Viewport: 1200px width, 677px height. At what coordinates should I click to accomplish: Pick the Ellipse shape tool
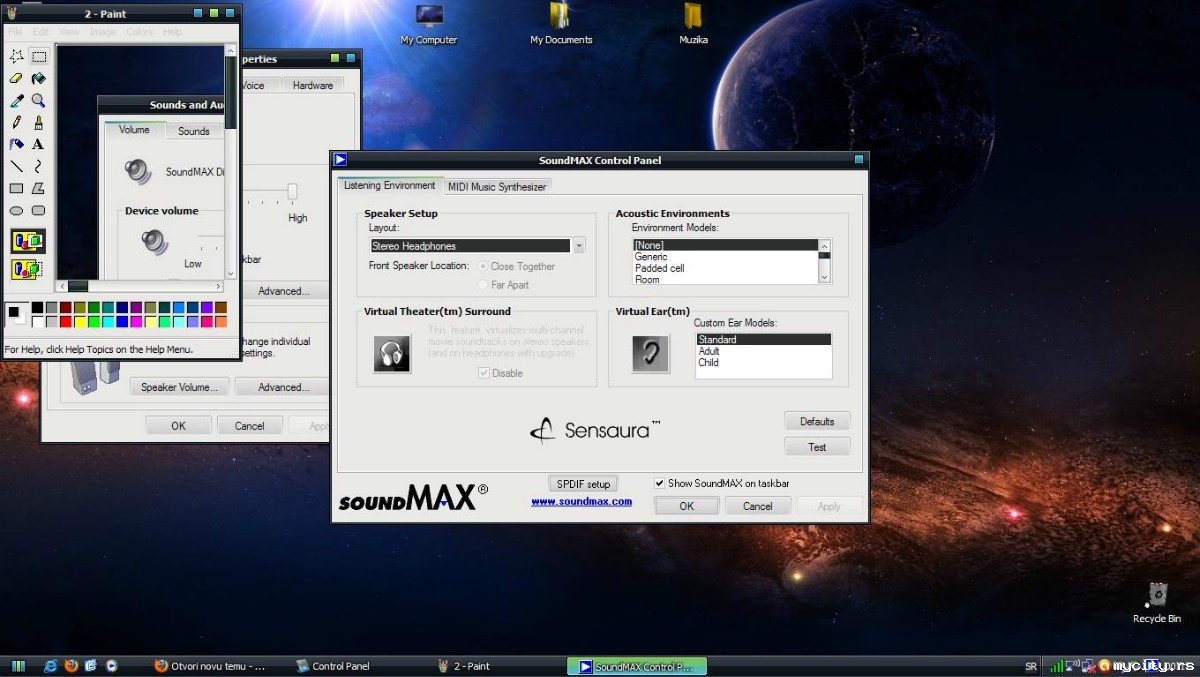(x=16, y=211)
